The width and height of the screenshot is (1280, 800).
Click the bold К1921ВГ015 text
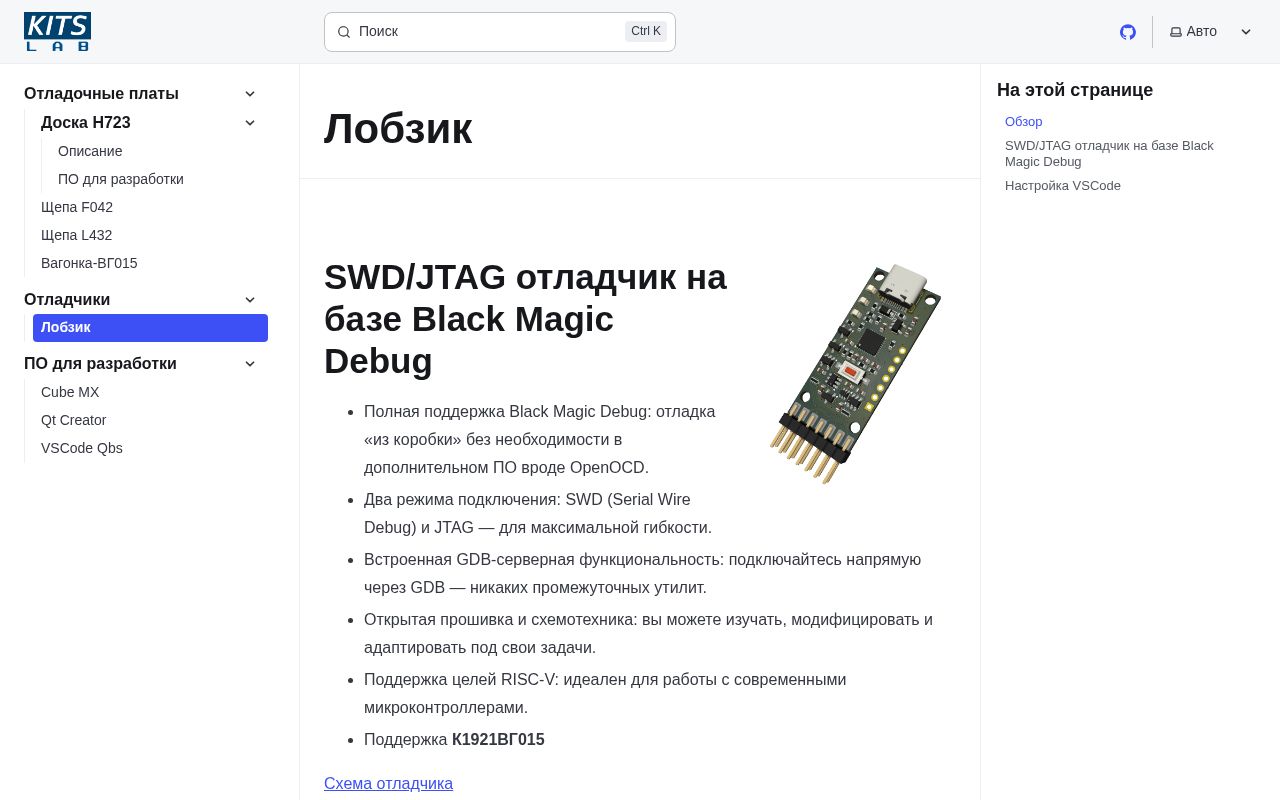pyautogui.click(x=498, y=740)
